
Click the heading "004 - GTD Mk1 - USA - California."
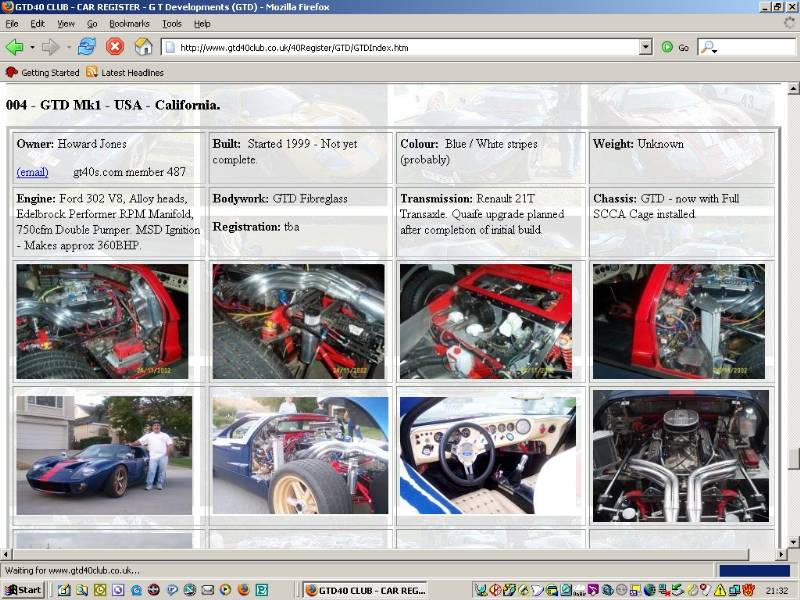click(x=113, y=105)
